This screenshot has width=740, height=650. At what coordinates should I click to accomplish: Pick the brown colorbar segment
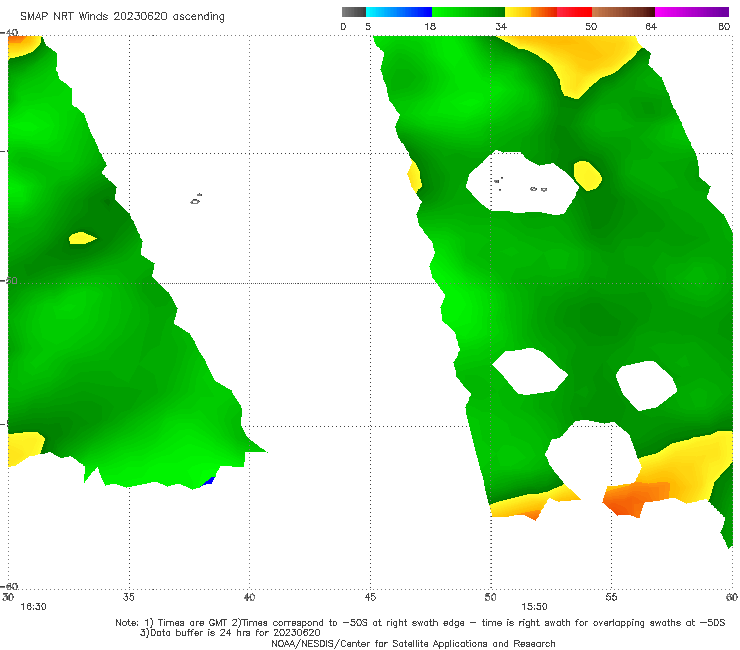tap(623, 12)
